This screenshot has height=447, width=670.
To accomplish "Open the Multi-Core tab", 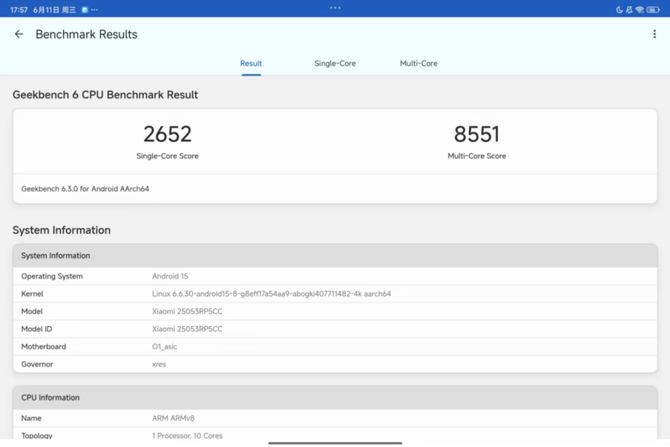I will [x=418, y=63].
